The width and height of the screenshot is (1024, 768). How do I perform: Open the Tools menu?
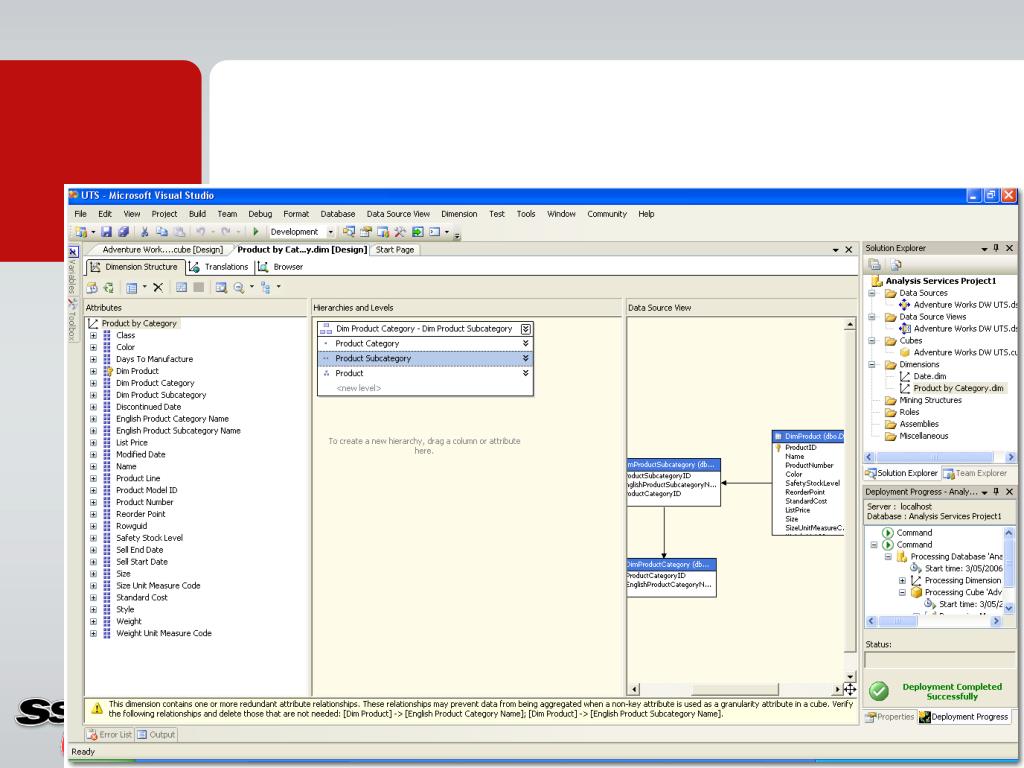526,214
